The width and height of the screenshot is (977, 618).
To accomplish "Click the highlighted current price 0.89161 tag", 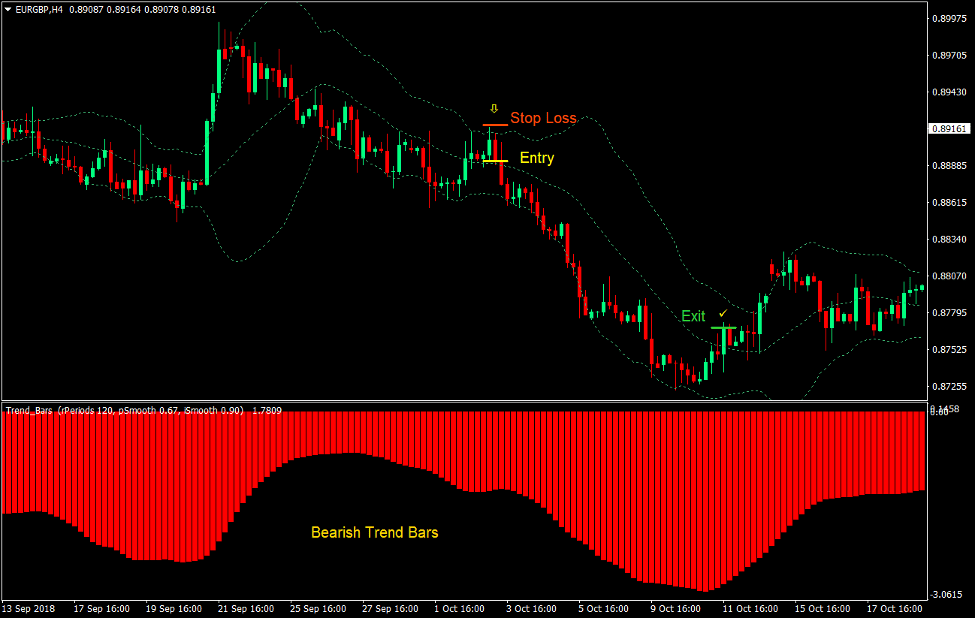I will pyautogui.click(x=950, y=128).
